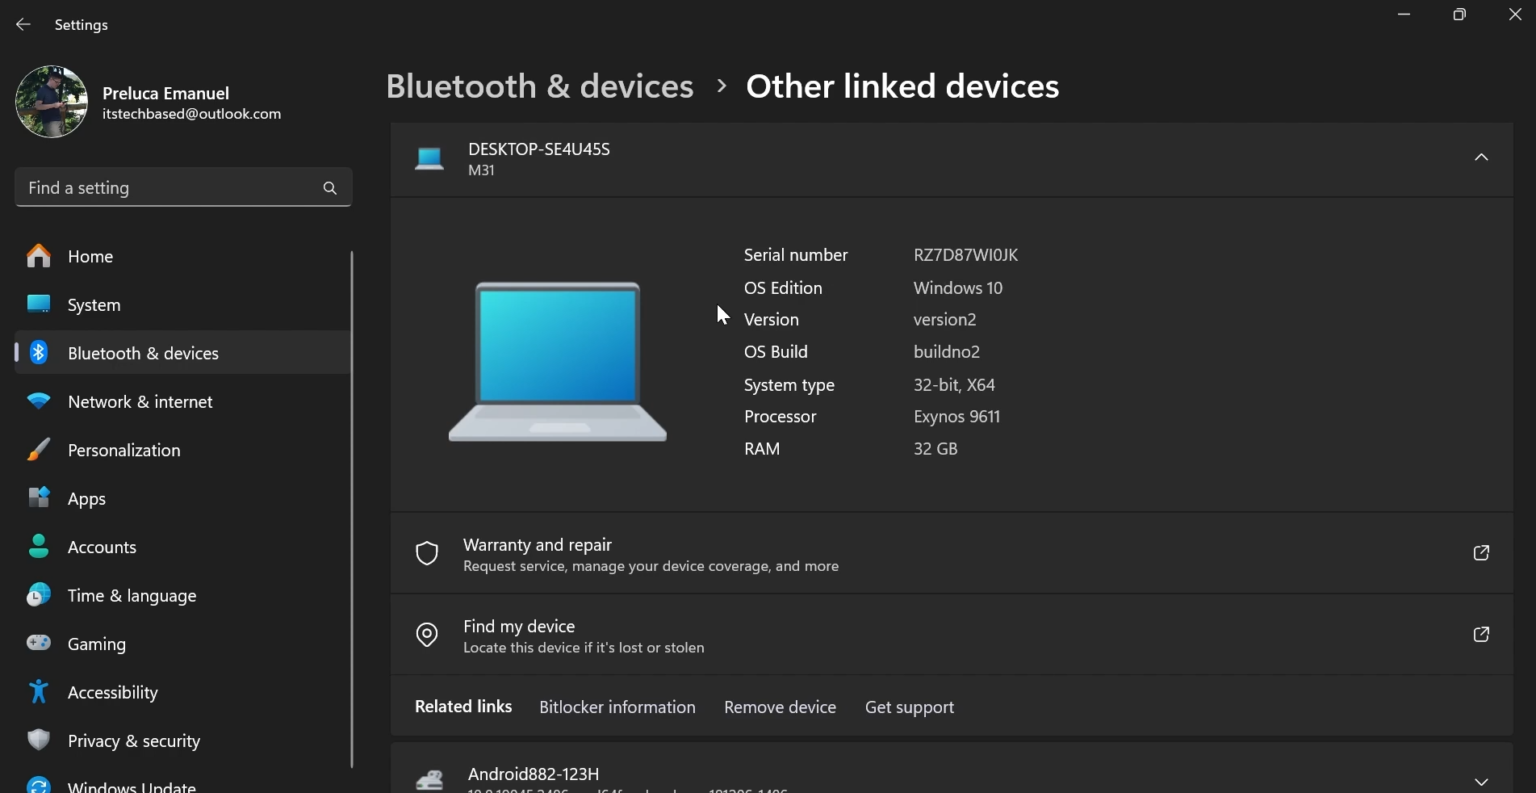Click the Warranty and repair title

tap(537, 545)
